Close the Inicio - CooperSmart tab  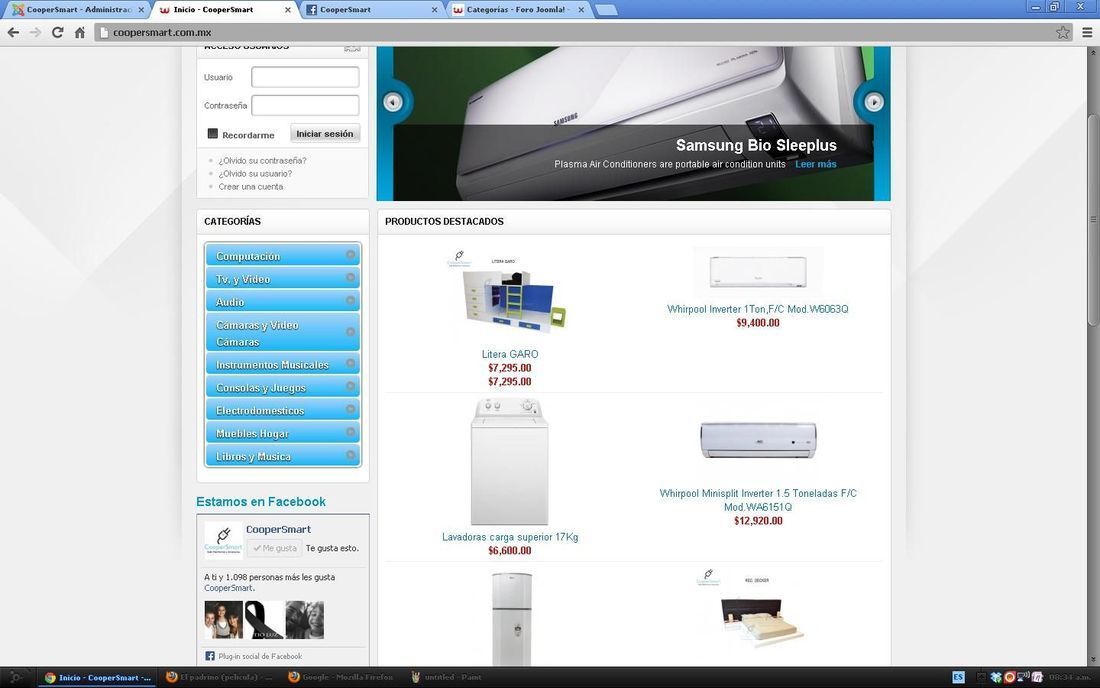click(x=288, y=10)
